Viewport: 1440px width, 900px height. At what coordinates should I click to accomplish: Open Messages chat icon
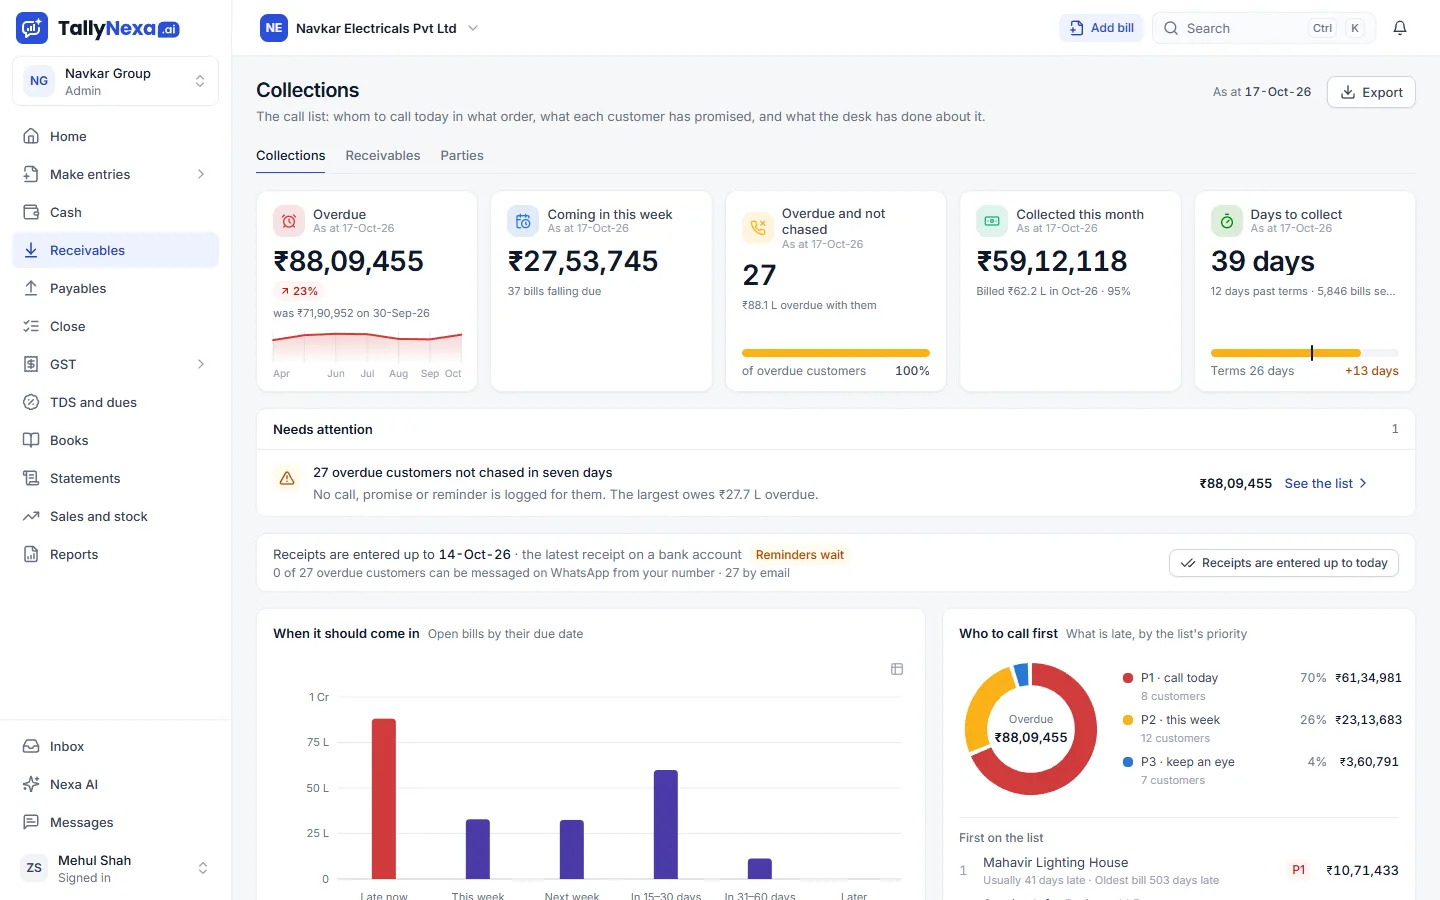31,822
